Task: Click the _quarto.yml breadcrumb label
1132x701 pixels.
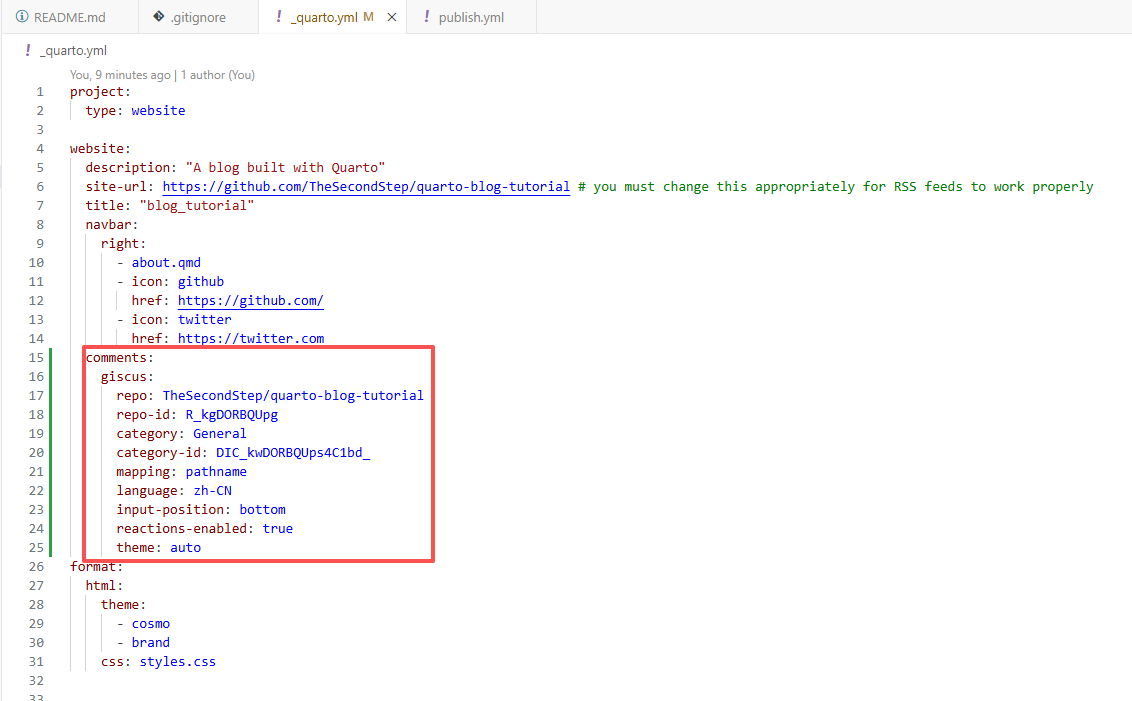Action: (73, 50)
